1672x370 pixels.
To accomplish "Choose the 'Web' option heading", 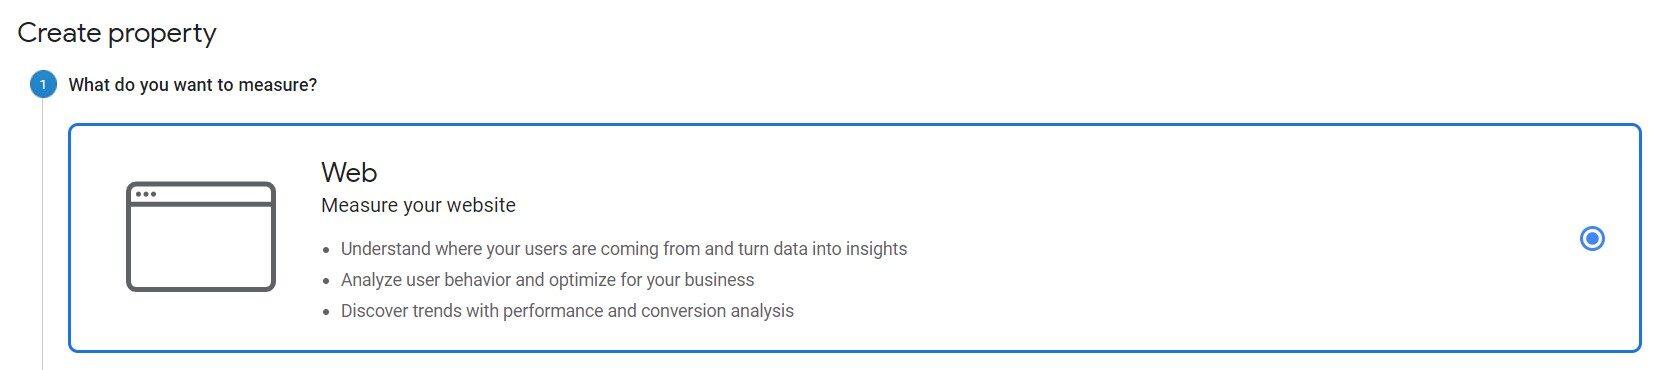I will [x=349, y=172].
